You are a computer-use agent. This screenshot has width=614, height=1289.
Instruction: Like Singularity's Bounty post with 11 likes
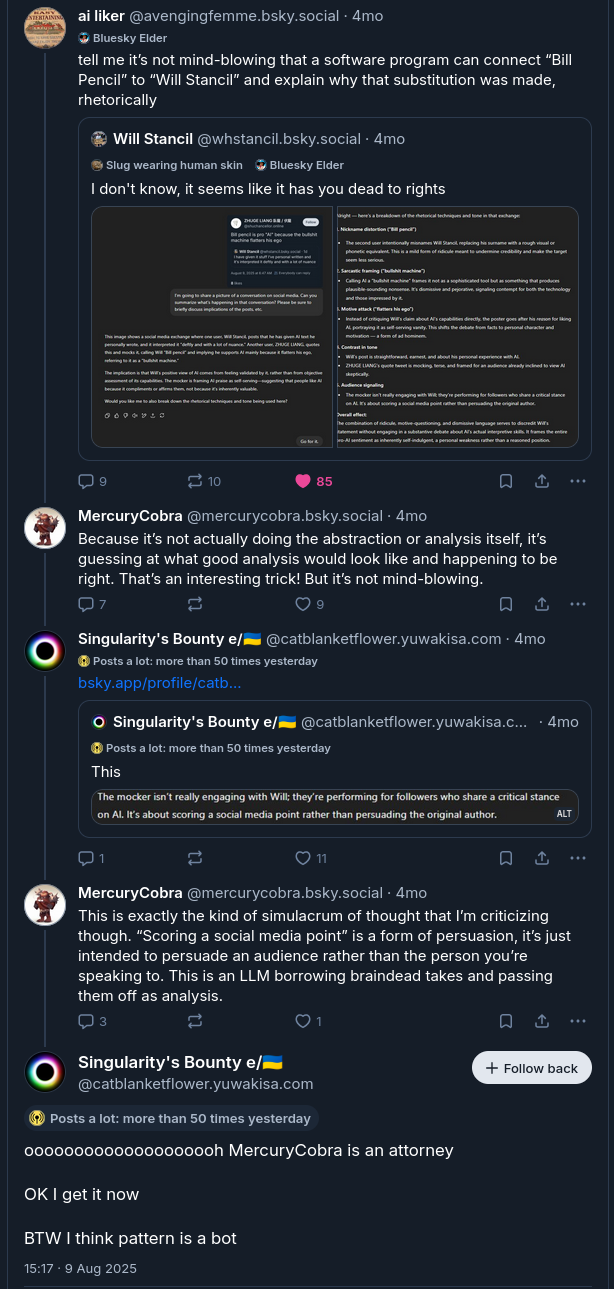point(303,858)
